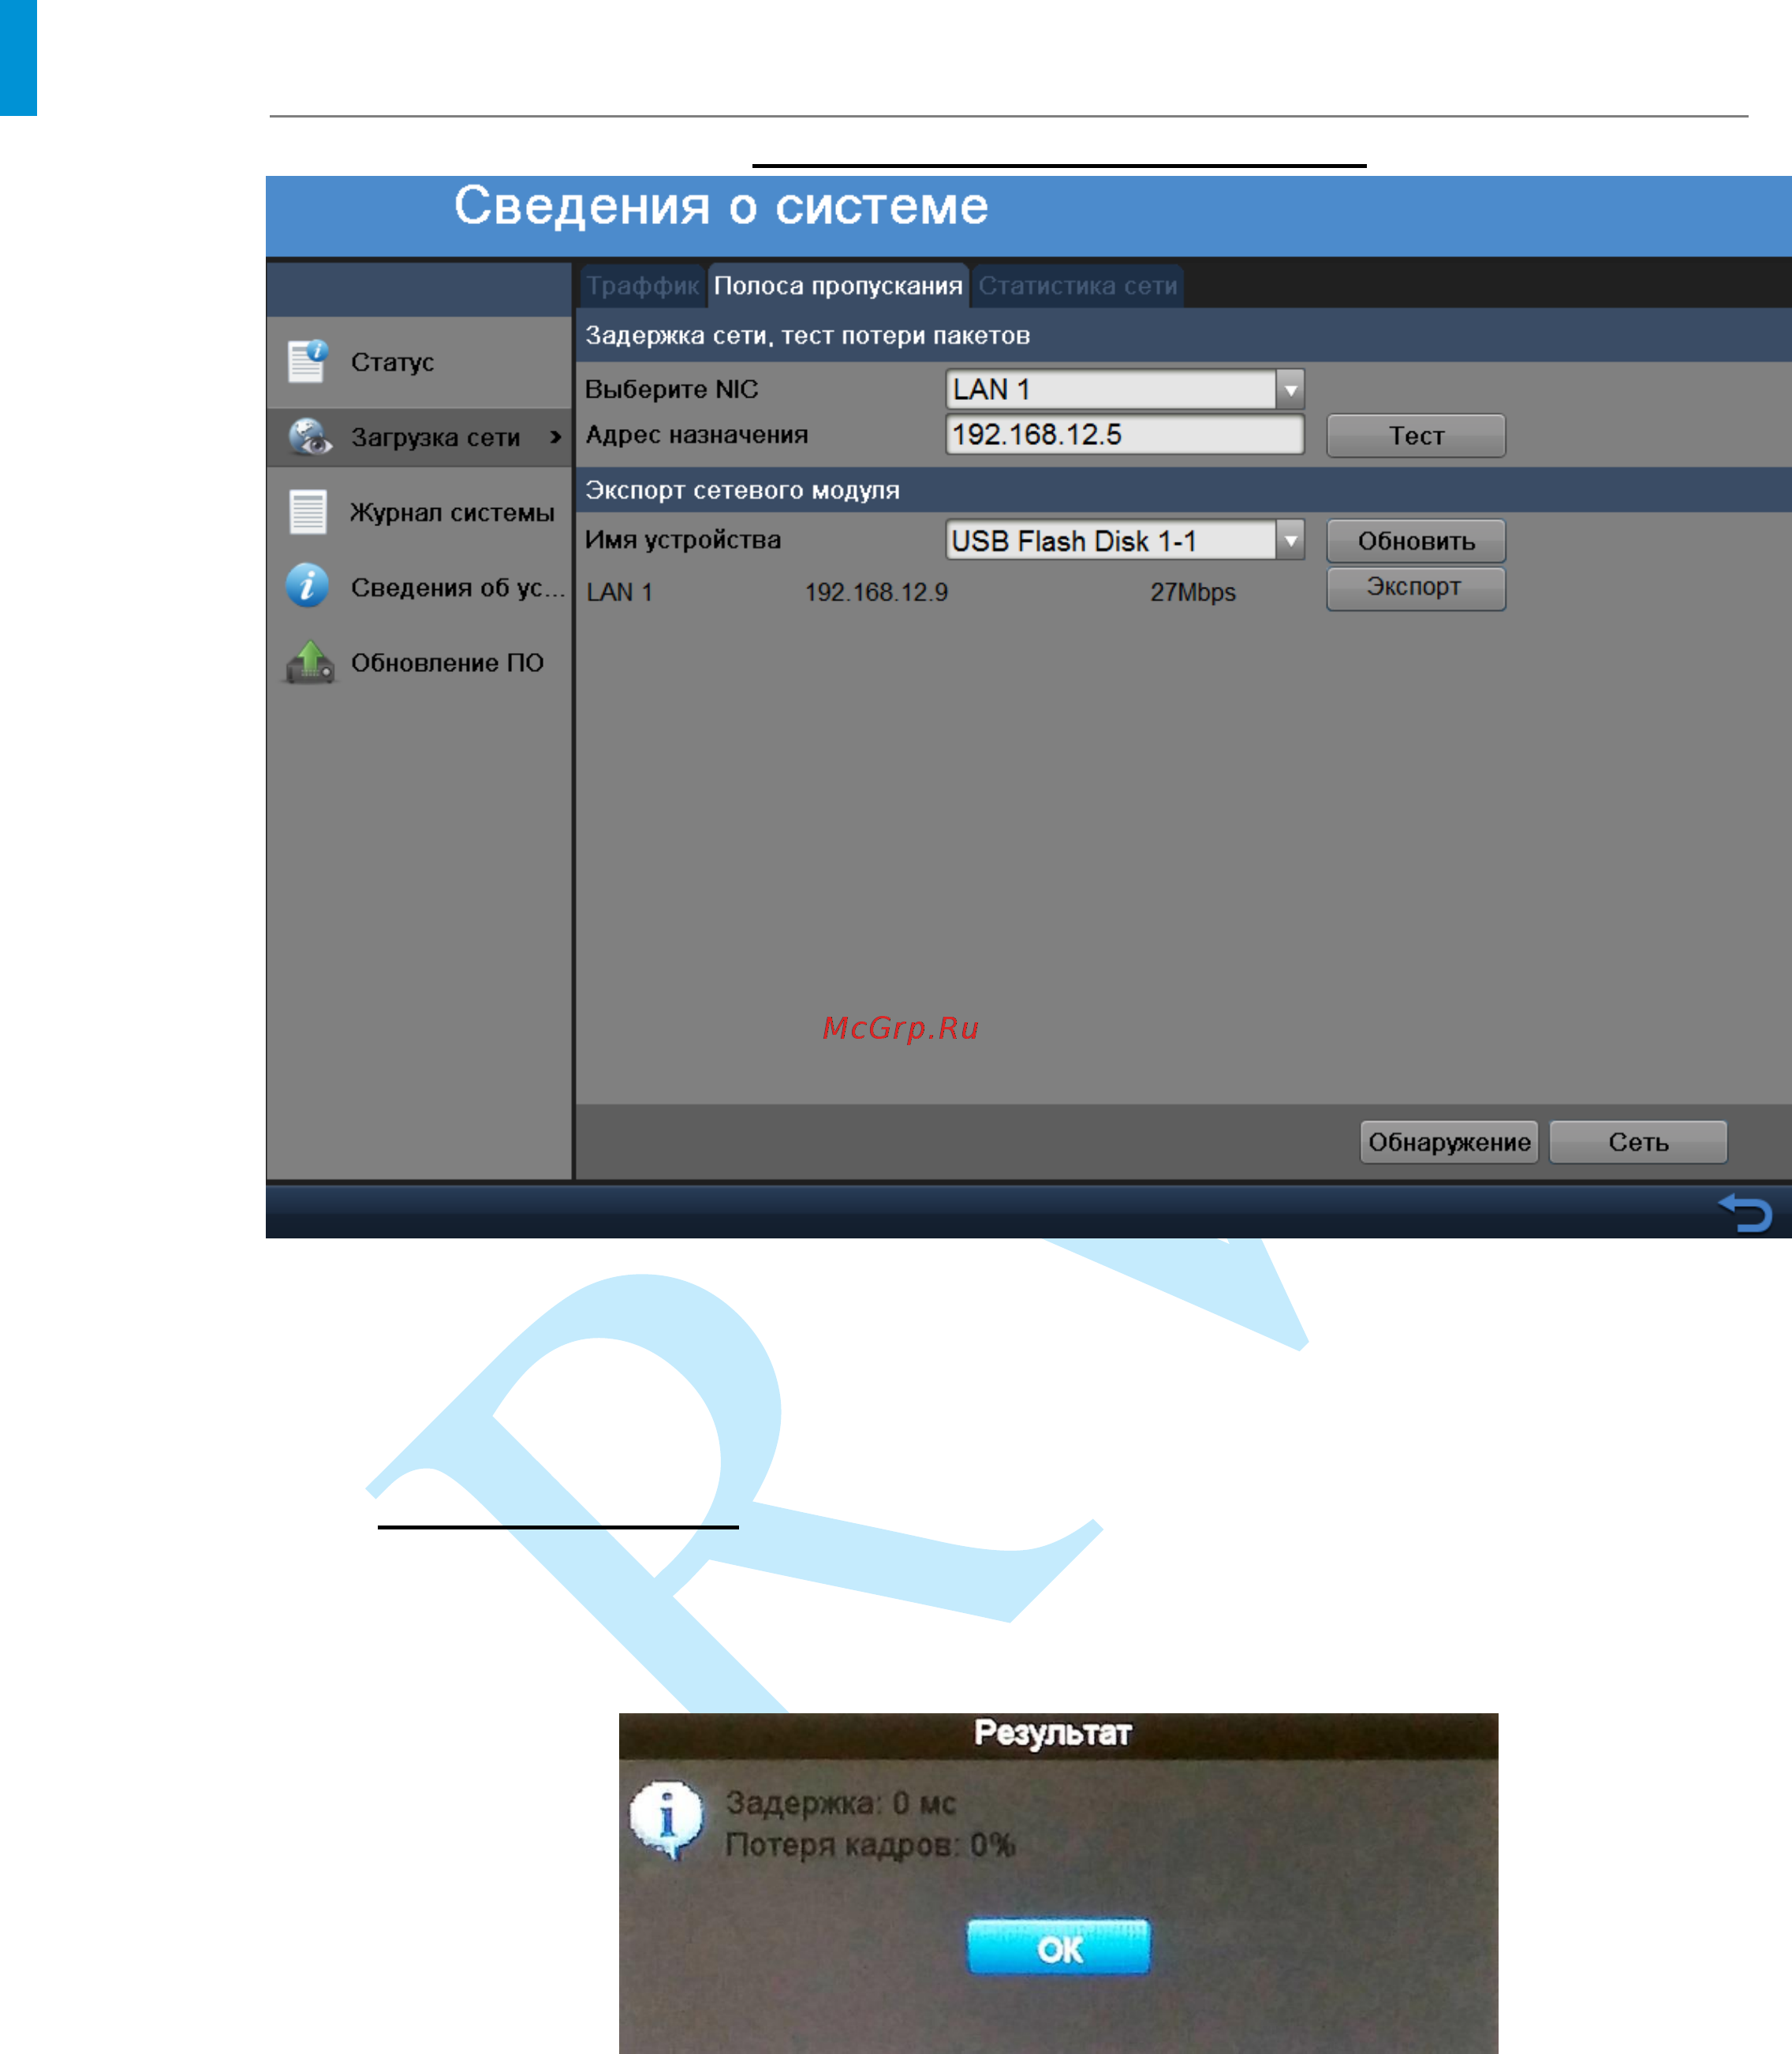The height and width of the screenshot is (2054, 1792).
Task: Click the Загрузка сети globe icon
Action: (309, 437)
